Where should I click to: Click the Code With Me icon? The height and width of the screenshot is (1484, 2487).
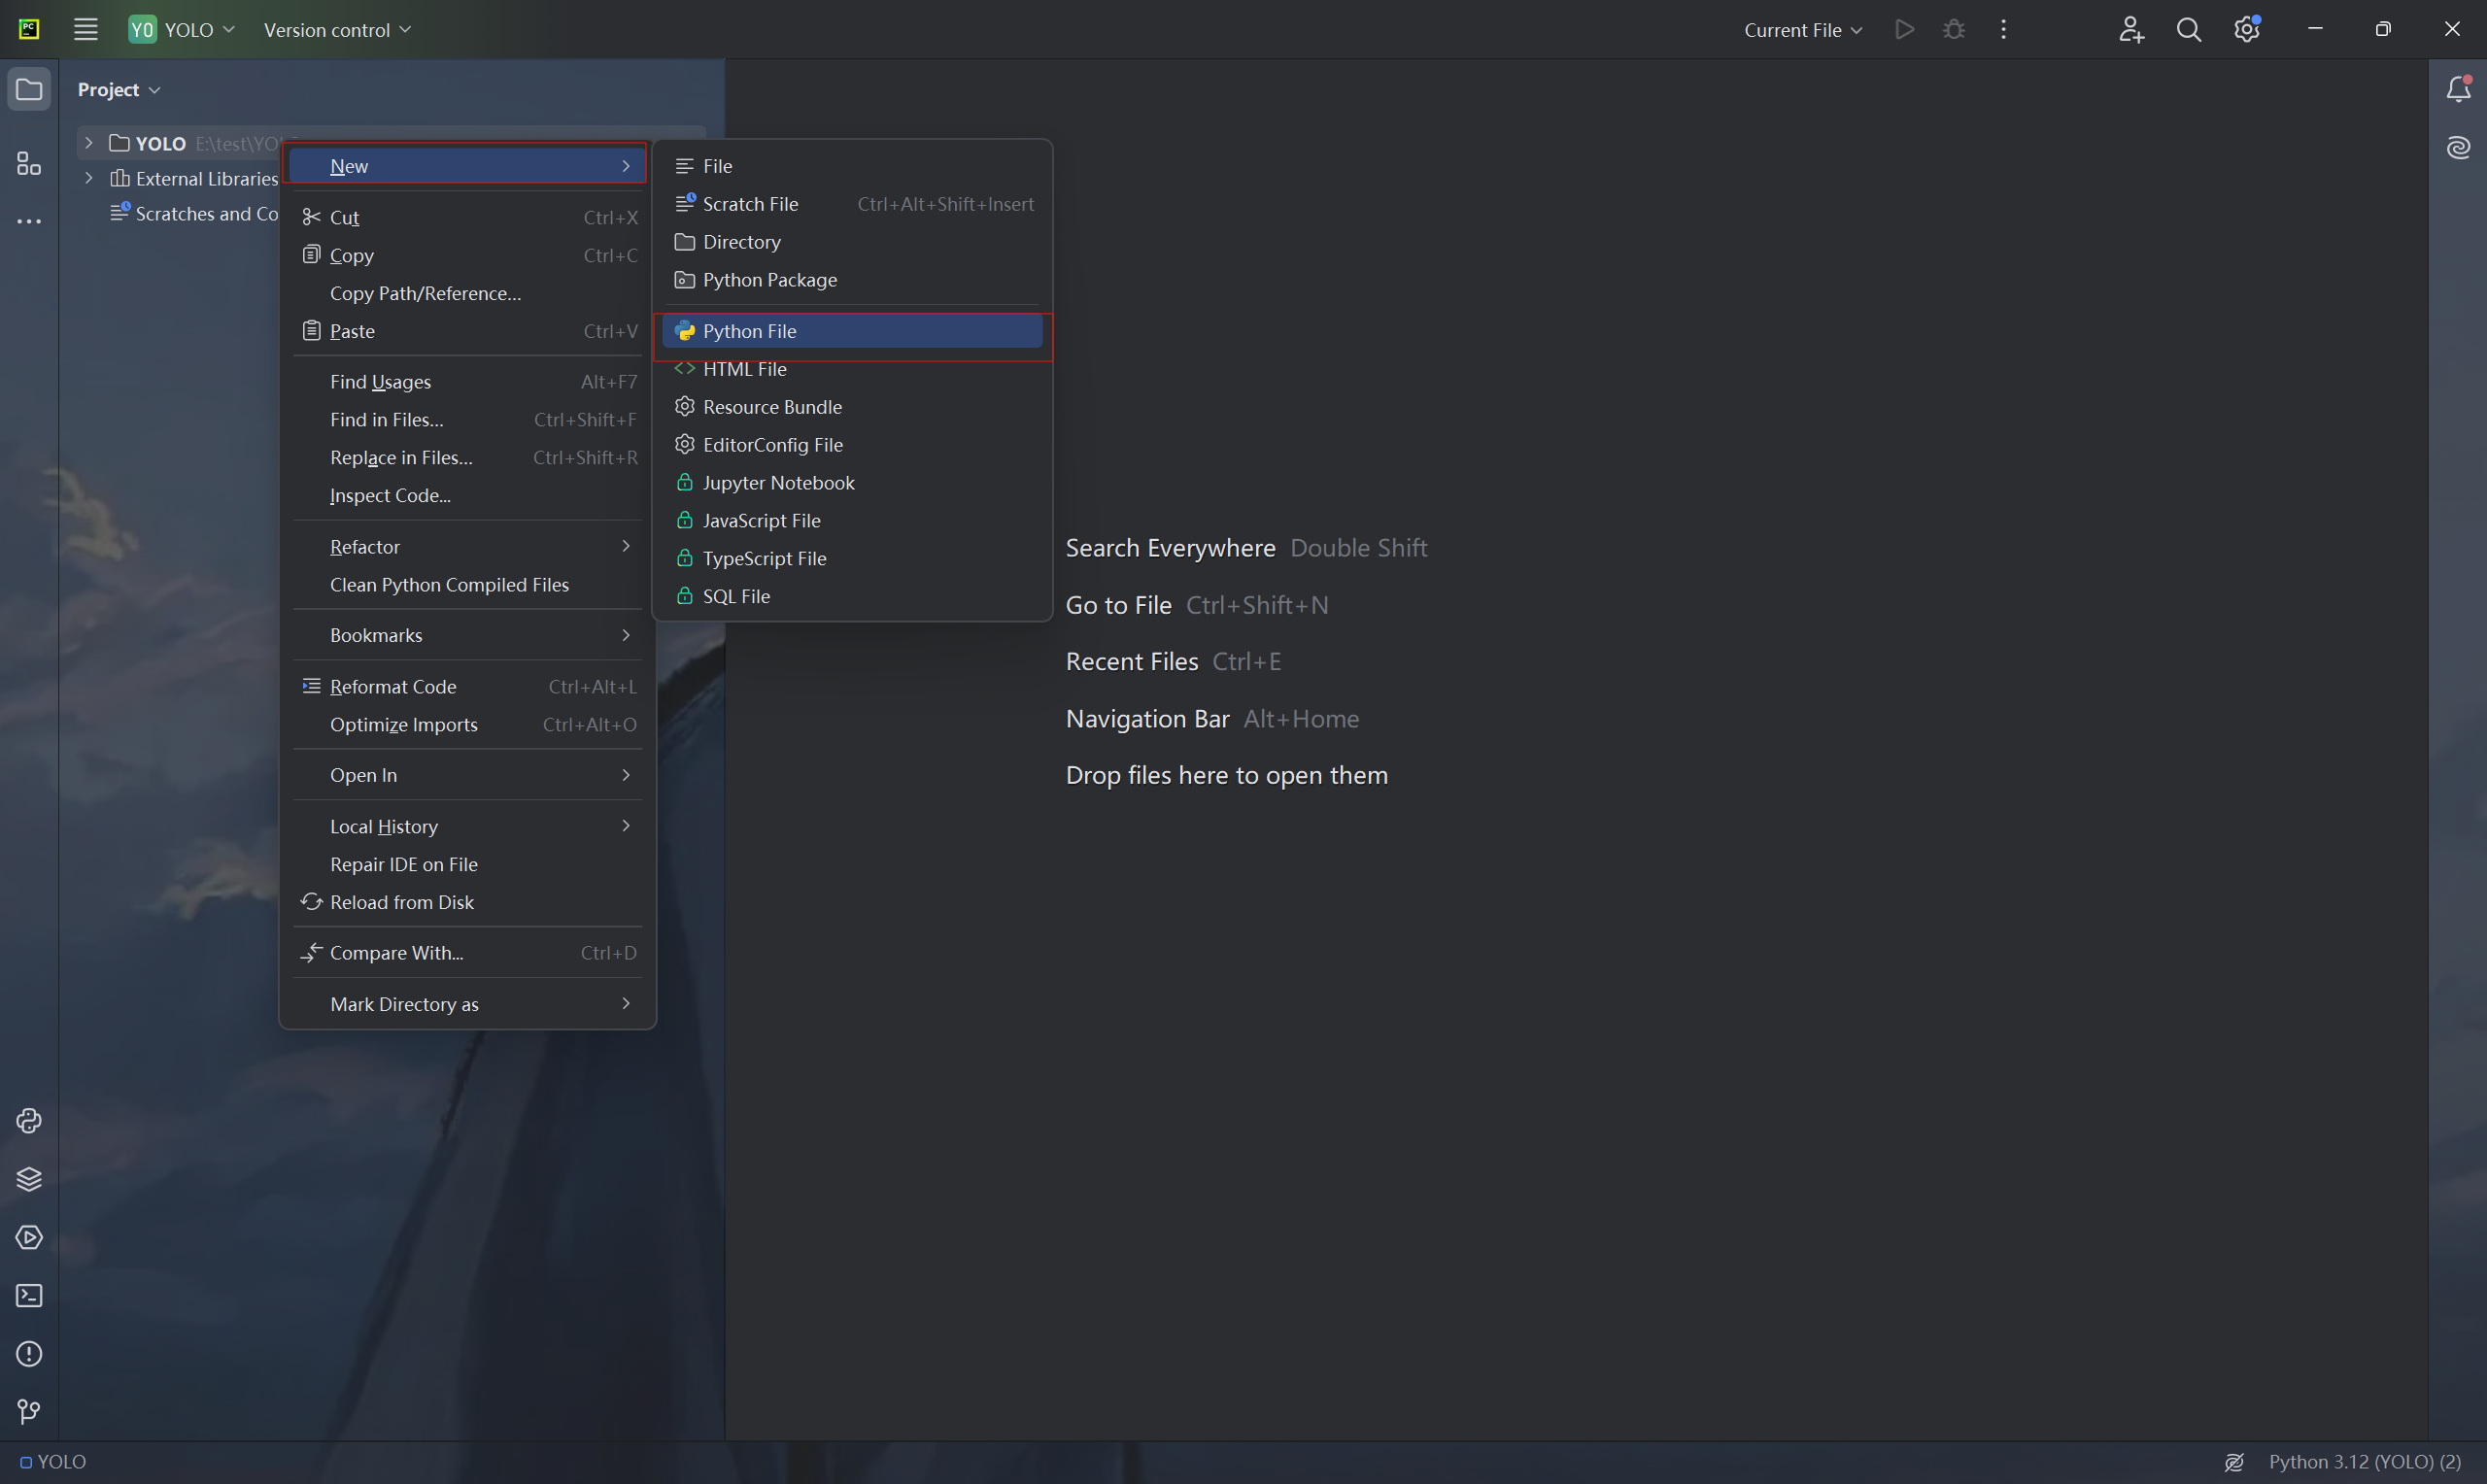pyautogui.click(x=2130, y=30)
